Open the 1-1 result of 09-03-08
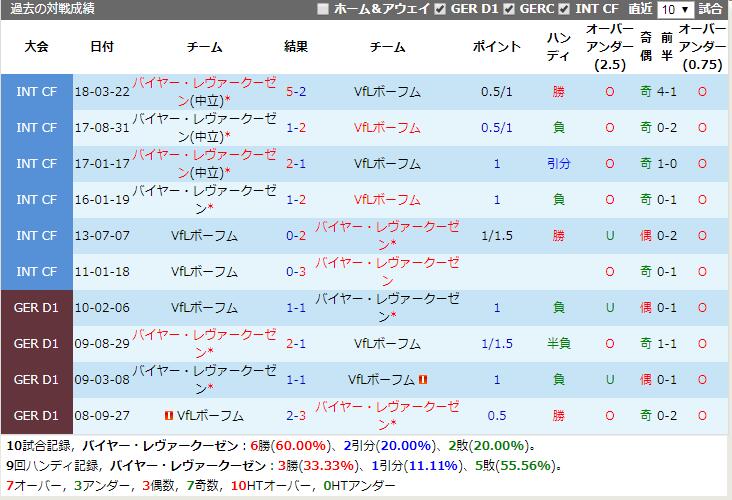732x500 pixels. [296, 380]
